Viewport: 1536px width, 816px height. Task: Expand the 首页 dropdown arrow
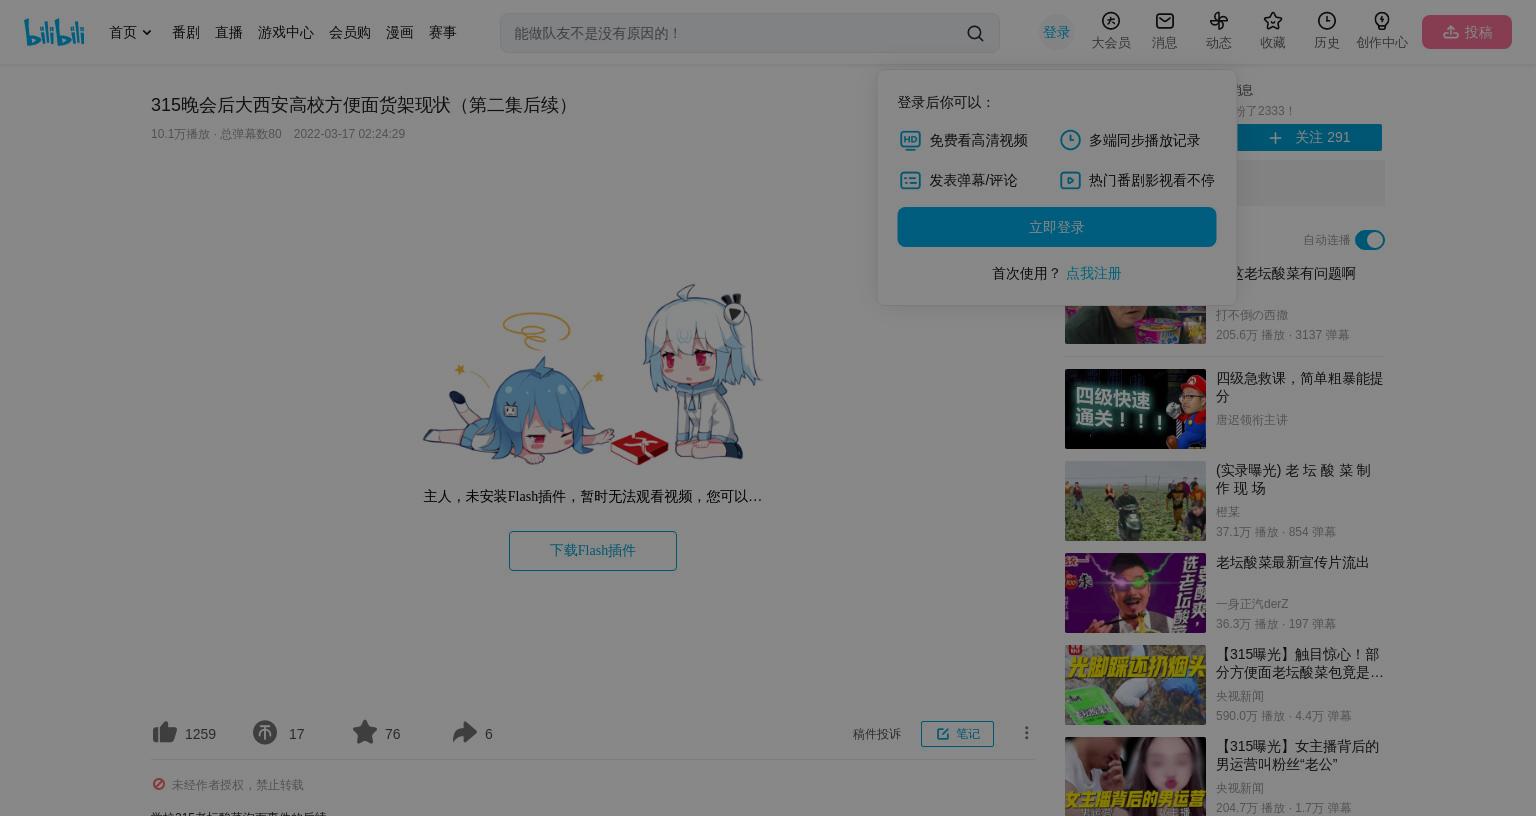coord(147,33)
